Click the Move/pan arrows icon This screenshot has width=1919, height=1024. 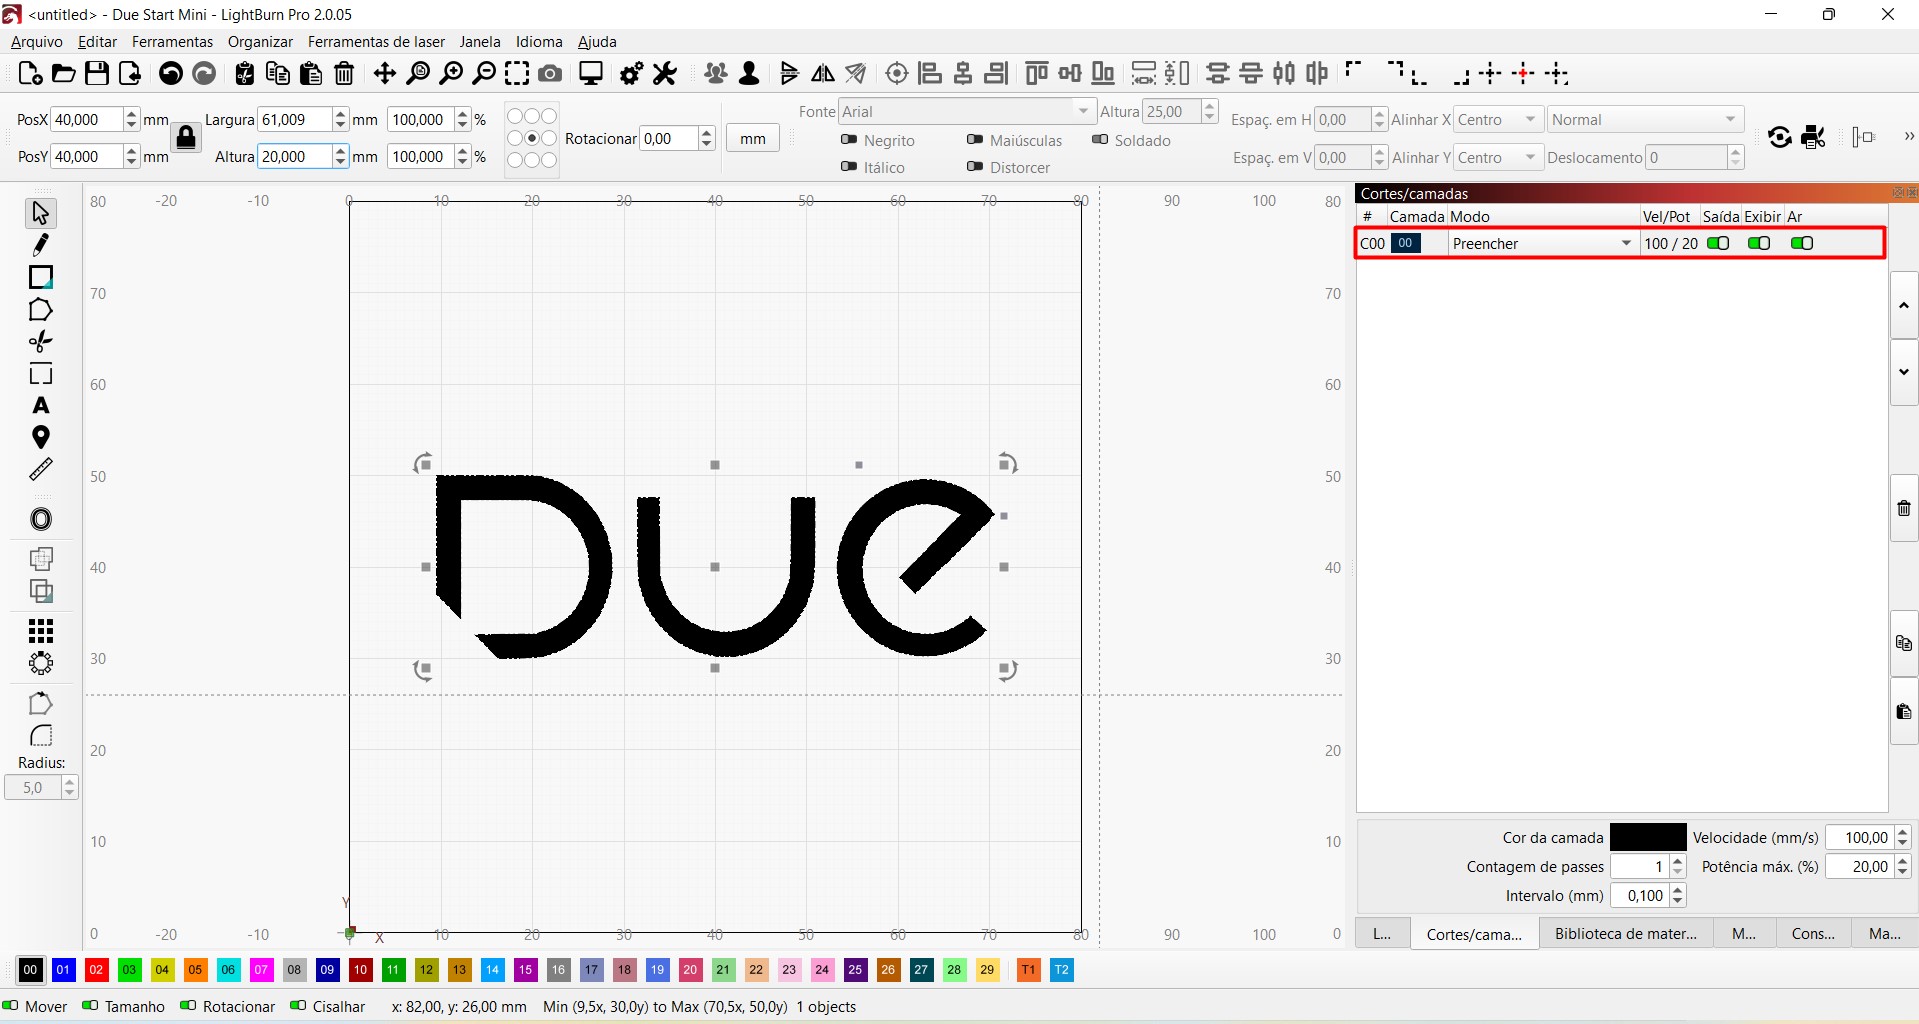(x=385, y=73)
